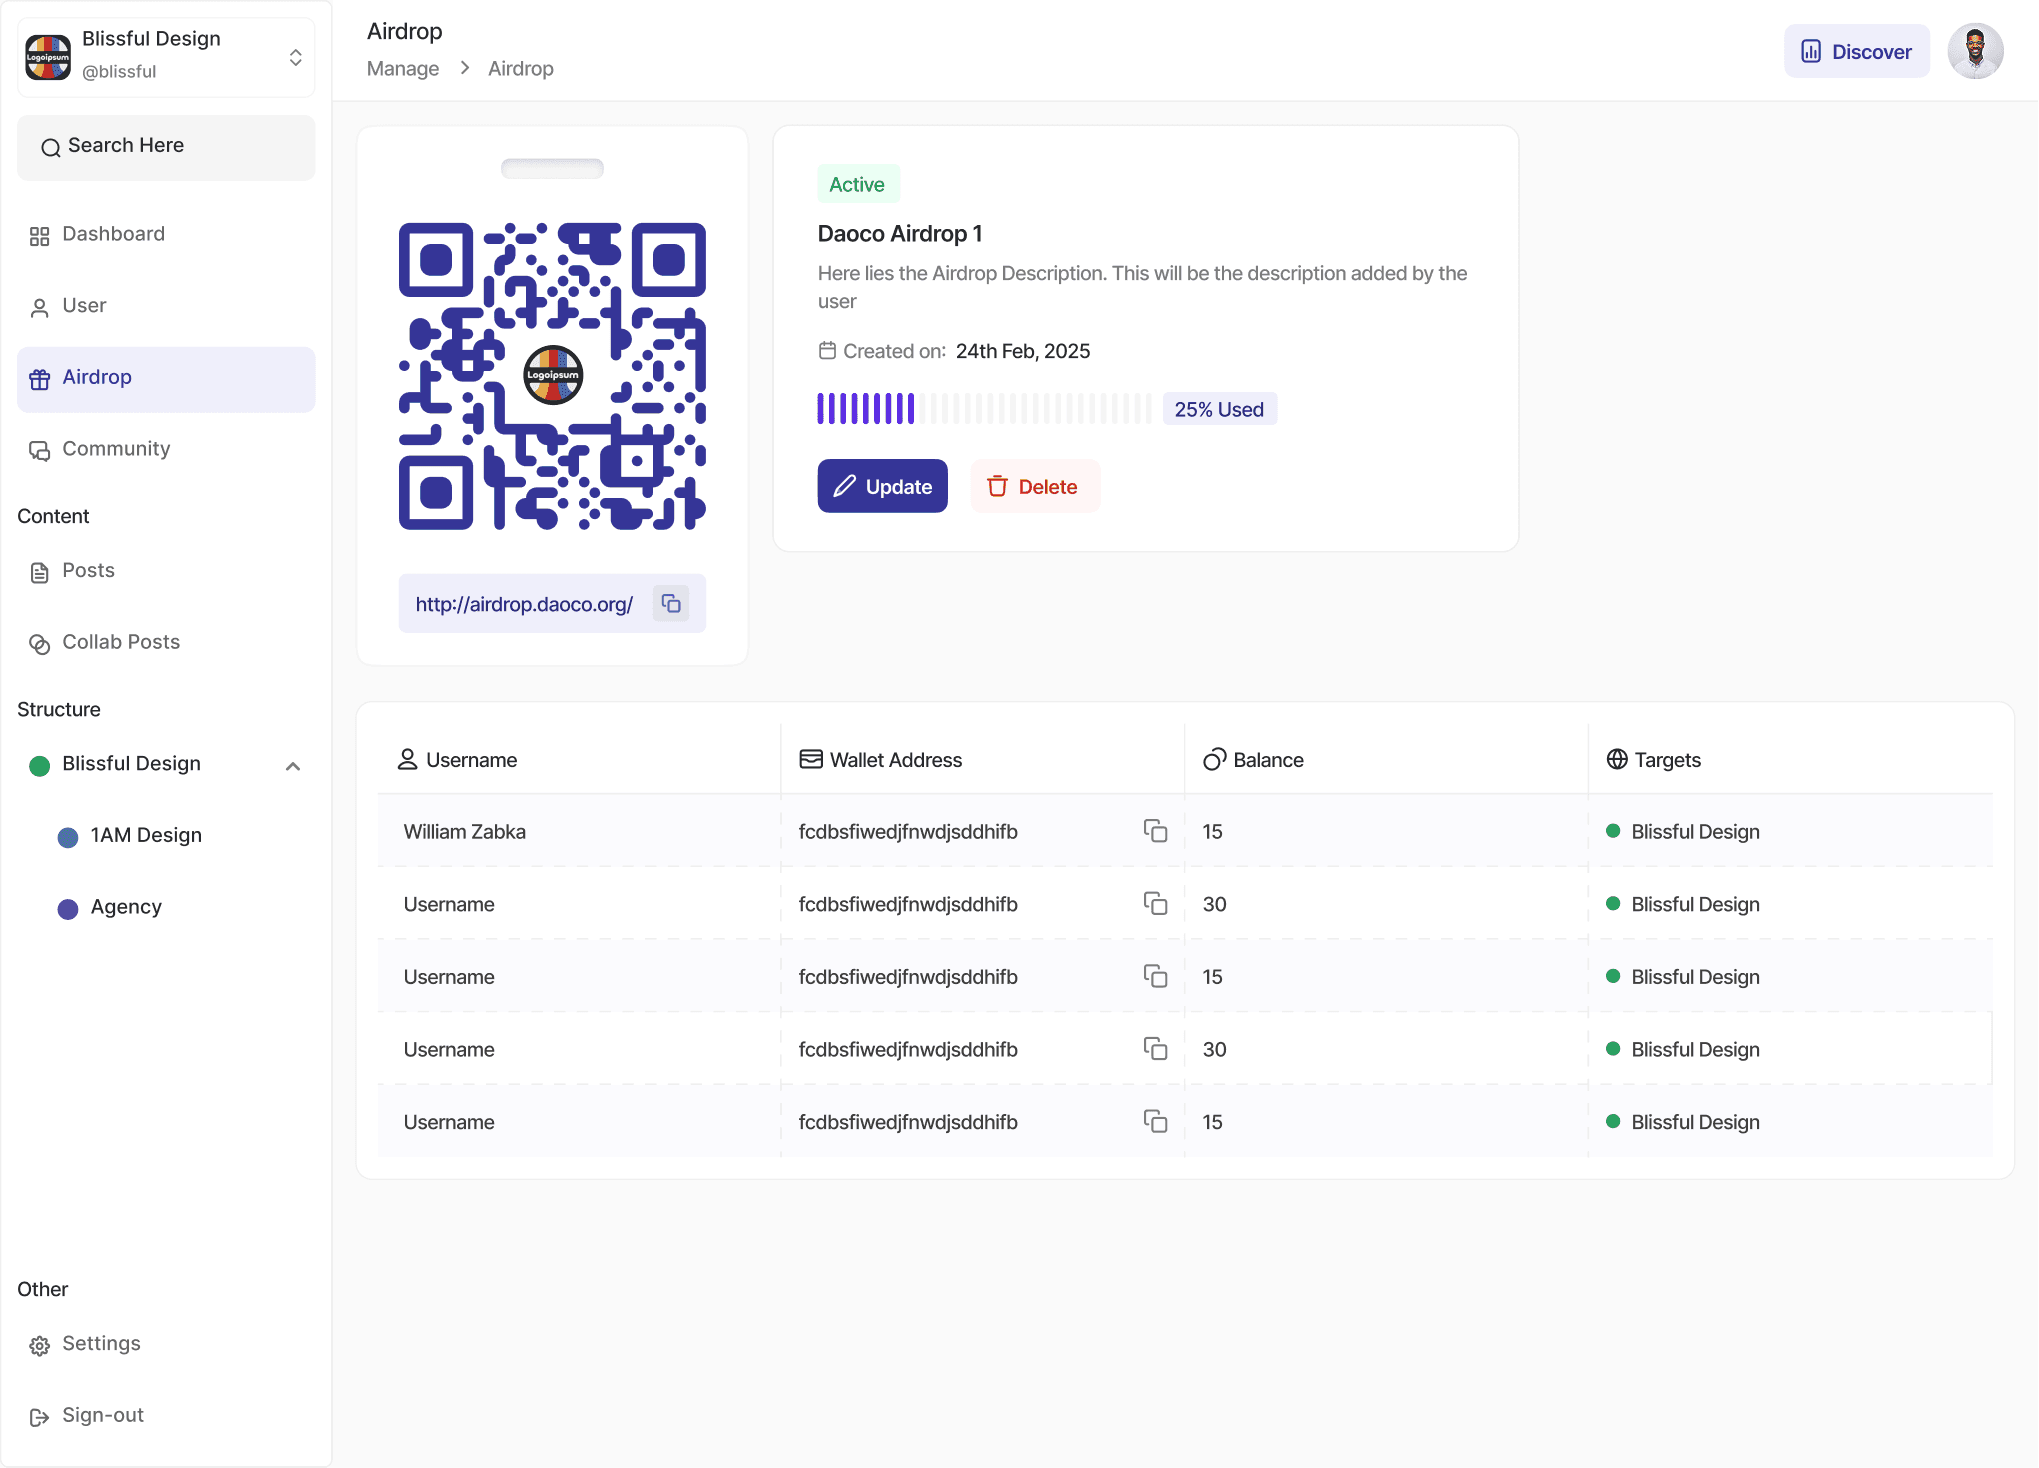
Task: Select the 1AM Design tree item
Action: tap(146, 835)
